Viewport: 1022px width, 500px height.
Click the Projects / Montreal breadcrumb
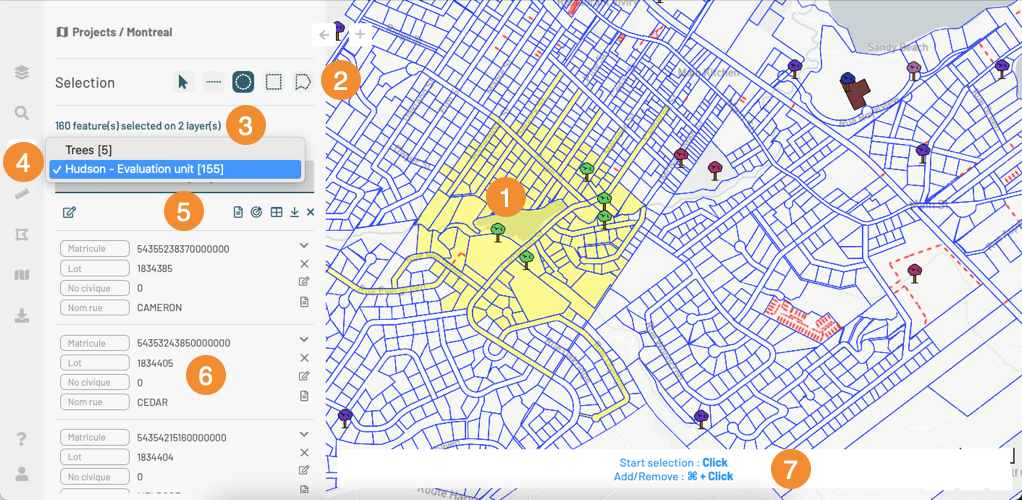point(114,32)
